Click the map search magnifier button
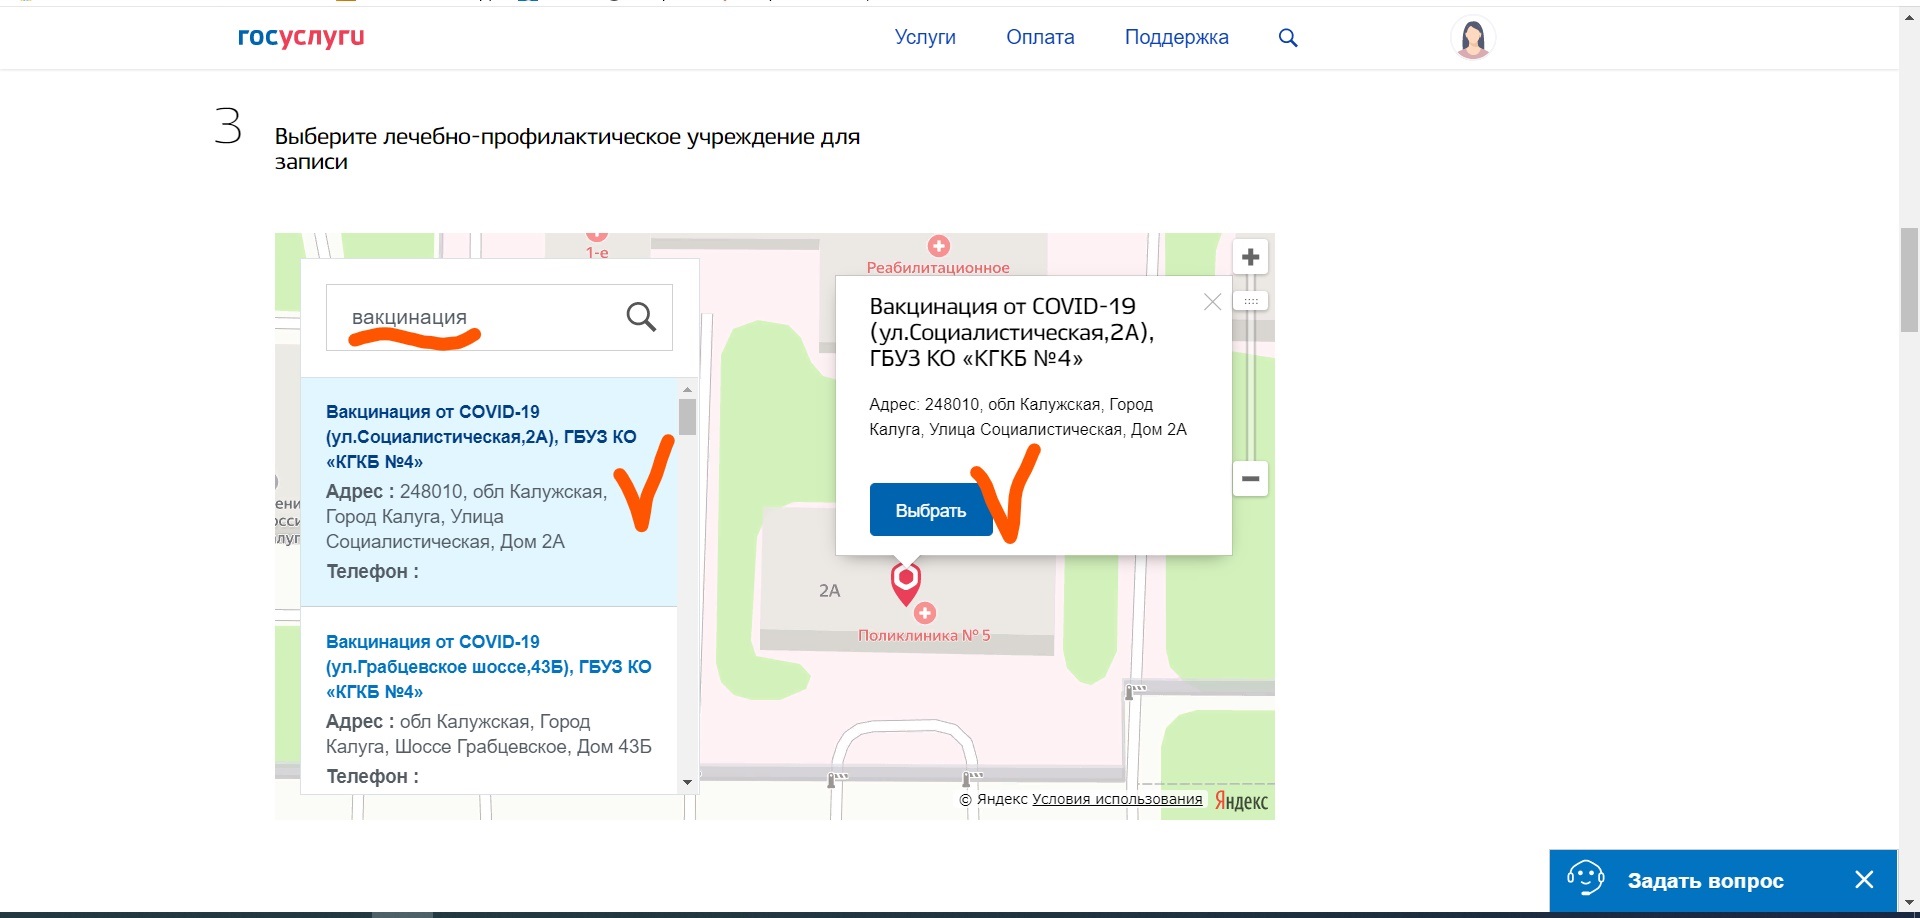The height and width of the screenshot is (918, 1920). tap(641, 317)
